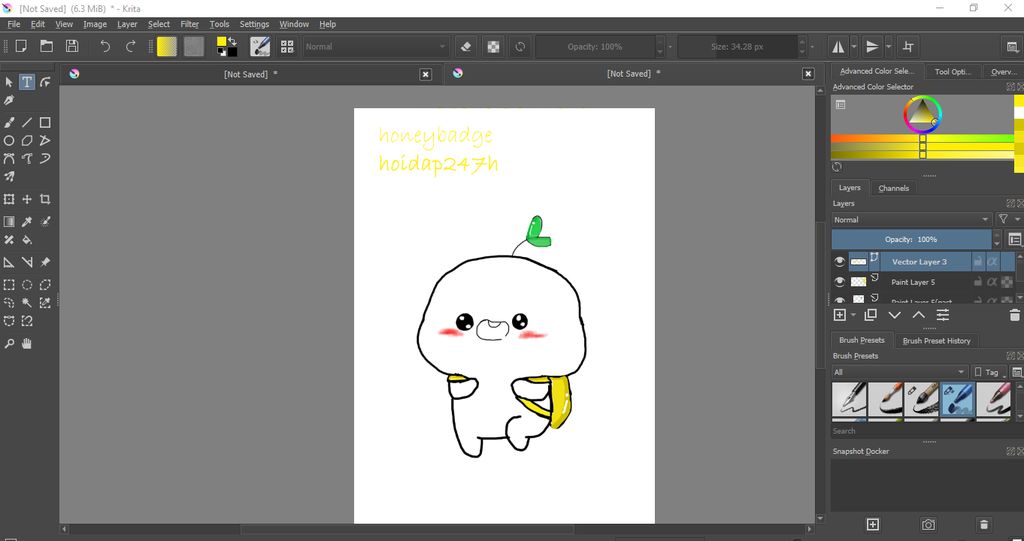Screen dimensions: 1024x541
Task: Open the brush presets chooser grid
Action: coord(287,46)
